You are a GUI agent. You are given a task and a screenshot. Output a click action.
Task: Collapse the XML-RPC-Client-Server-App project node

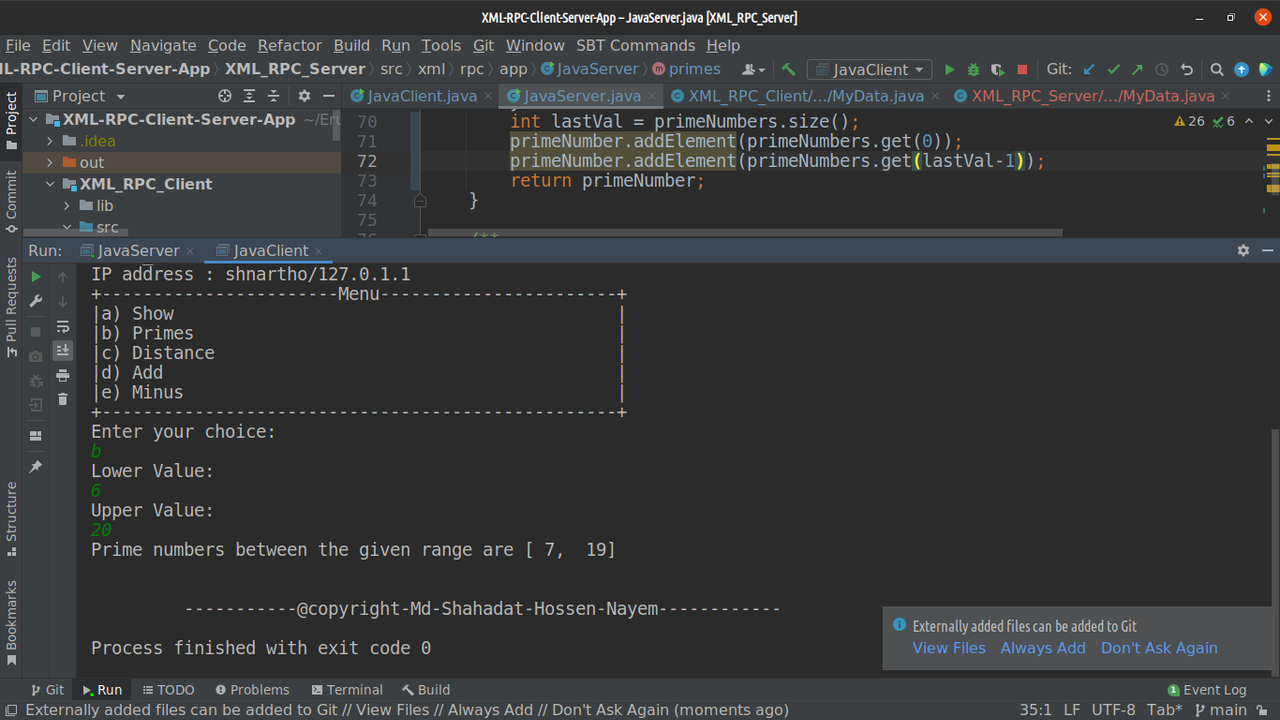pyautogui.click(x=33, y=118)
